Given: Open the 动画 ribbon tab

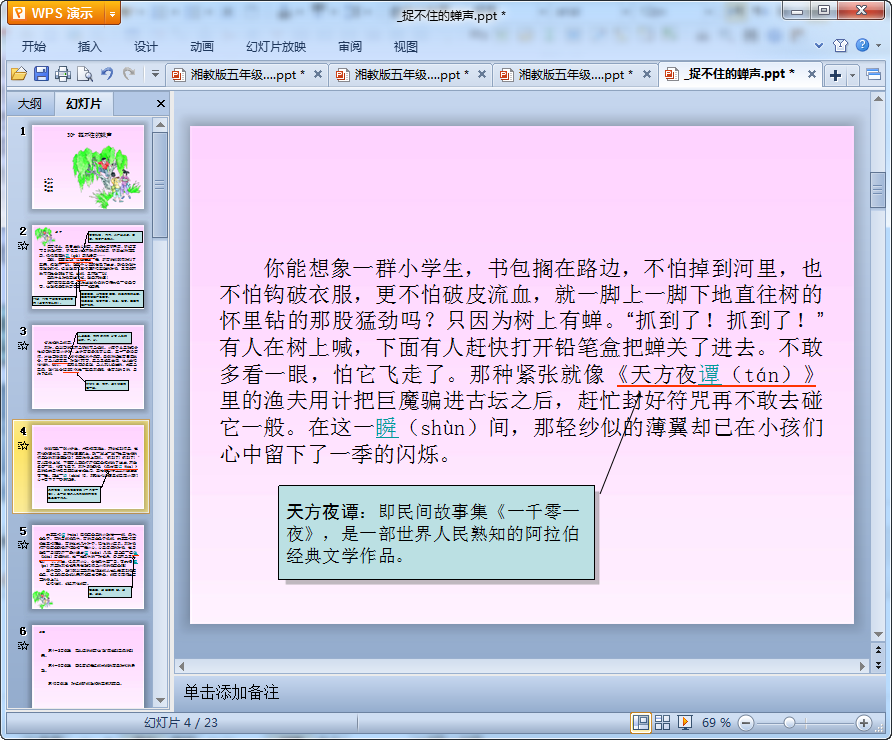Looking at the screenshot, I should tap(201, 47).
